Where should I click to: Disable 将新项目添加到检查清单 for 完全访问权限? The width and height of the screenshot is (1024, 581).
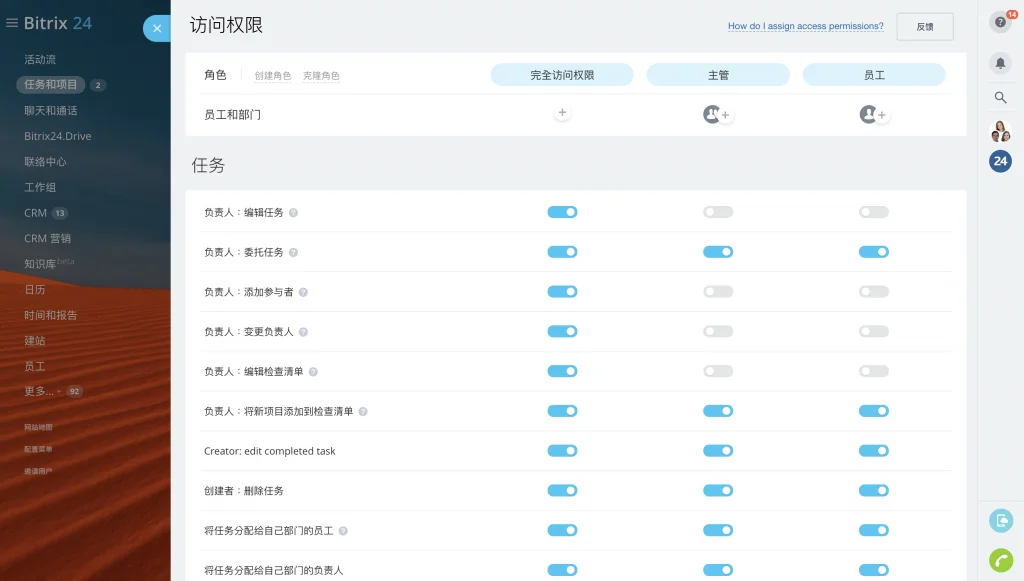coord(562,411)
